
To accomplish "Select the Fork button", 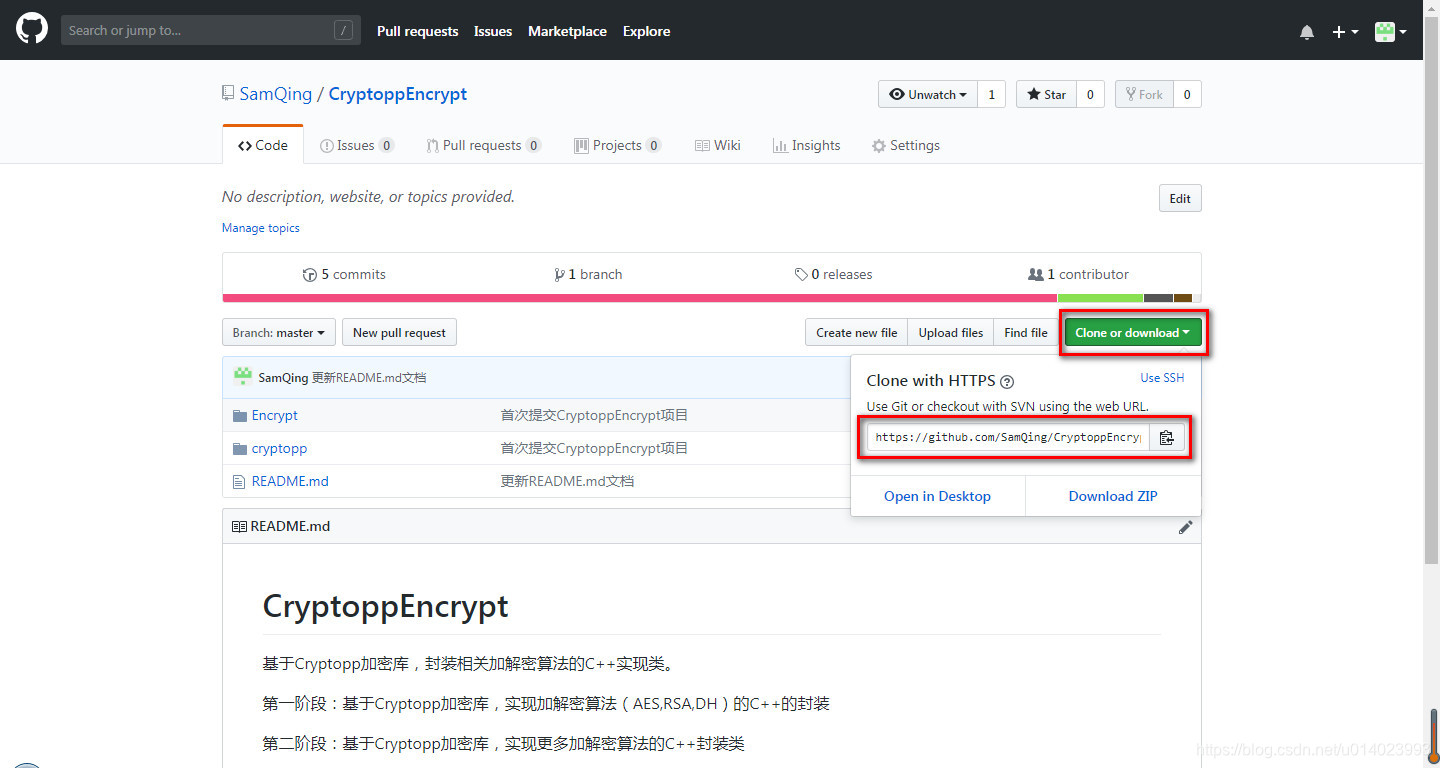I will point(1144,94).
